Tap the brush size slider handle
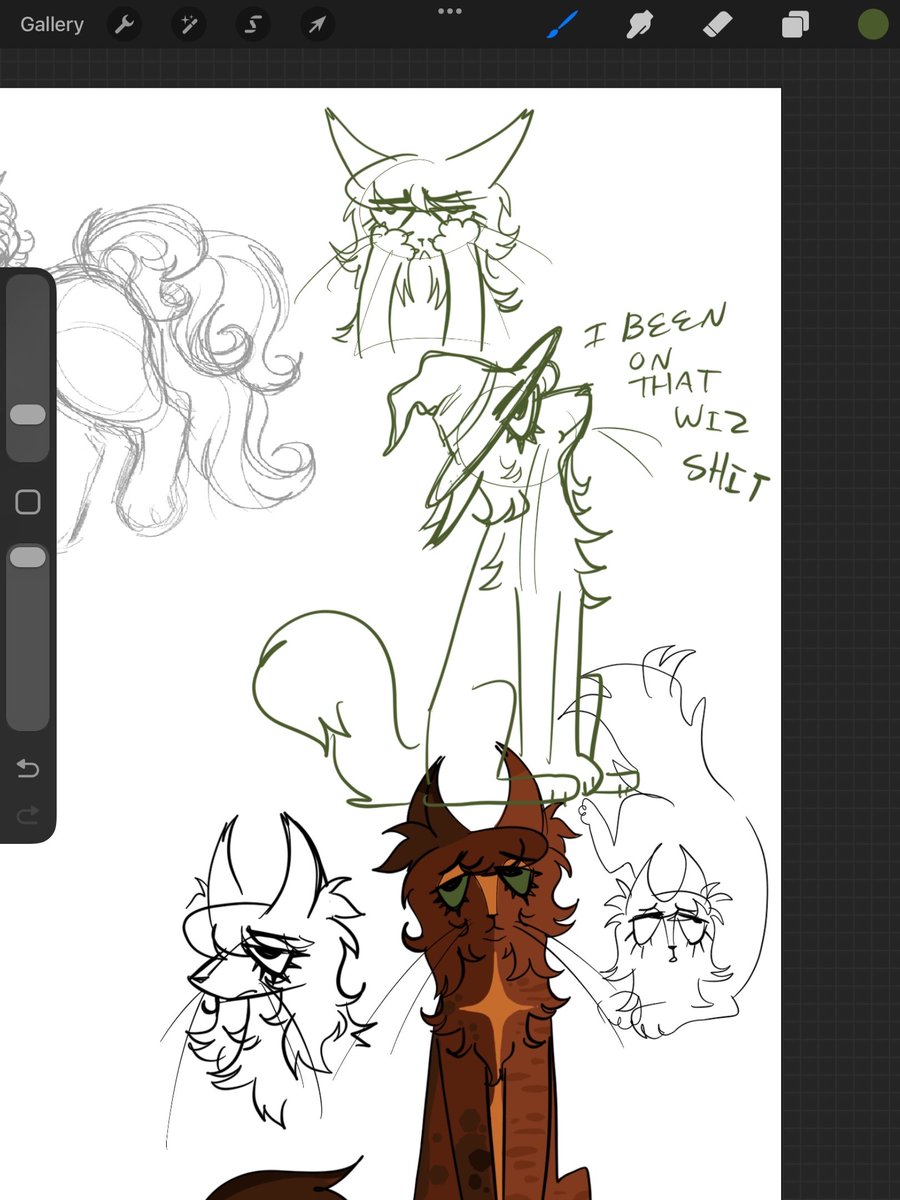Image resolution: width=900 pixels, height=1200 pixels. click(x=28, y=415)
